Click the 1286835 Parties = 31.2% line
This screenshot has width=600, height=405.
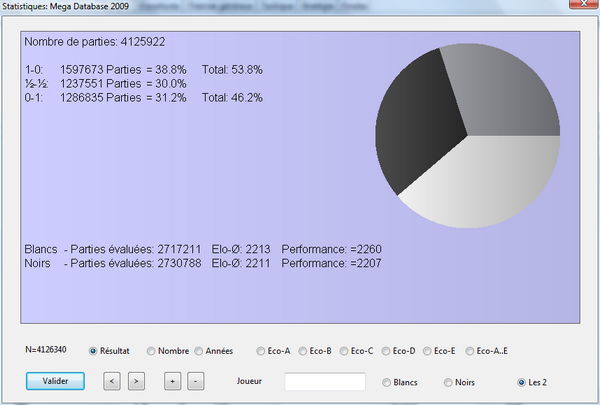(x=123, y=98)
